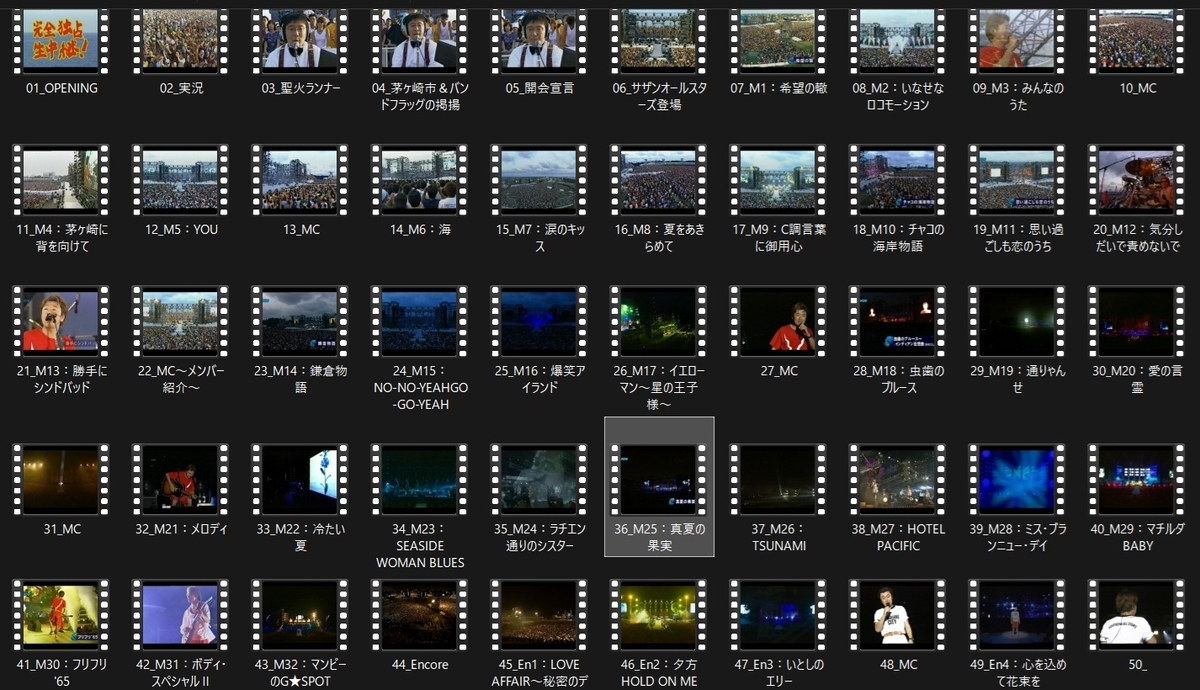Select the 49_En4：心を込めて花束を thumbnail

coord(1018,615)
